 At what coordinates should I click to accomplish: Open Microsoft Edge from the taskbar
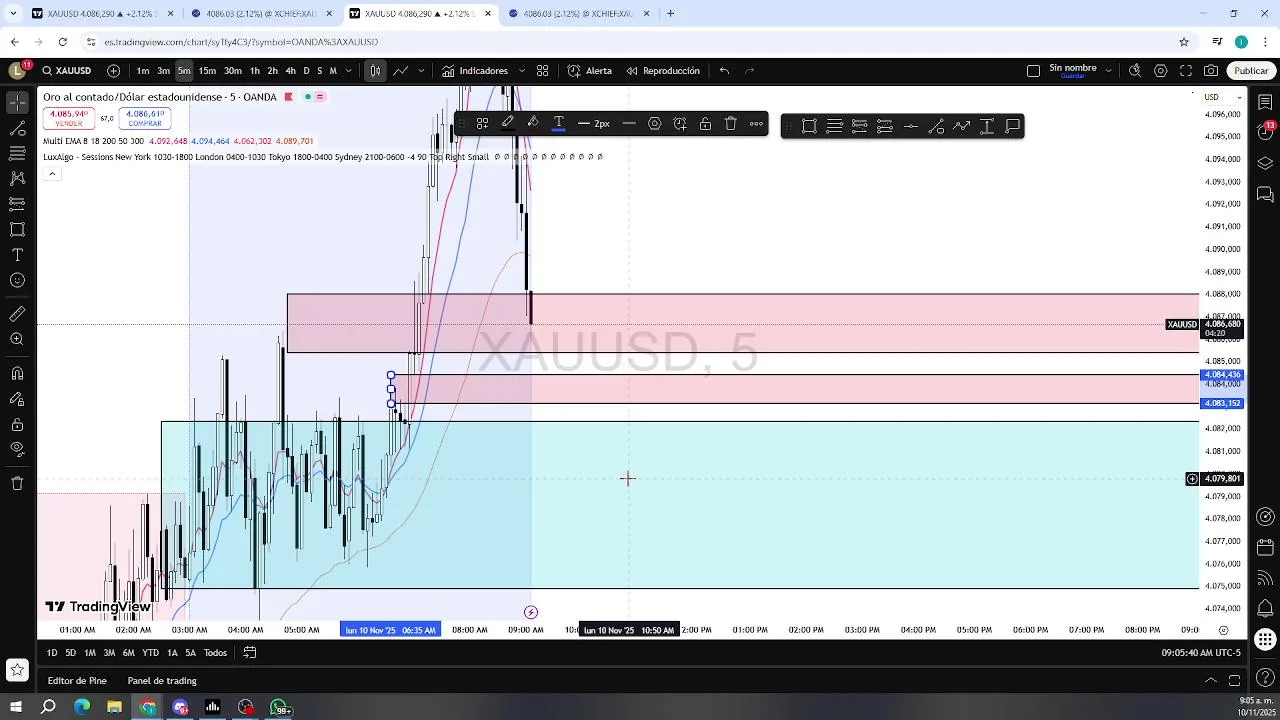coord(82,708)
